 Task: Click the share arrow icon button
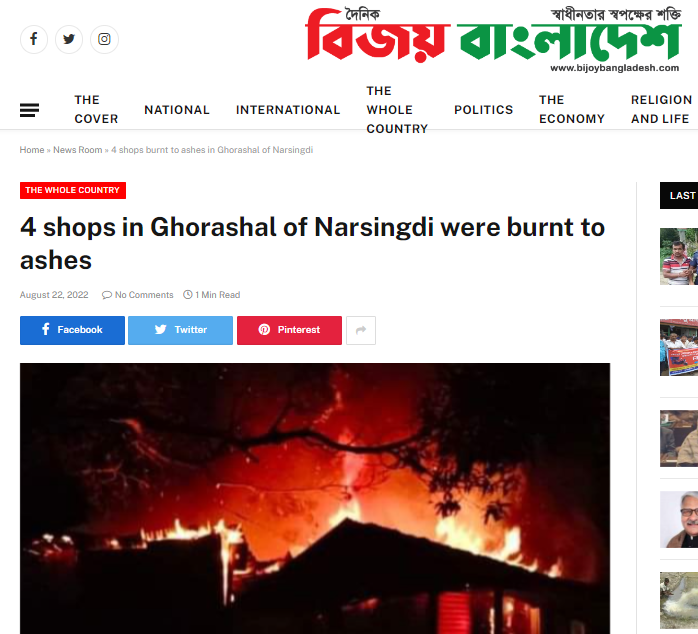pos(361,330)
